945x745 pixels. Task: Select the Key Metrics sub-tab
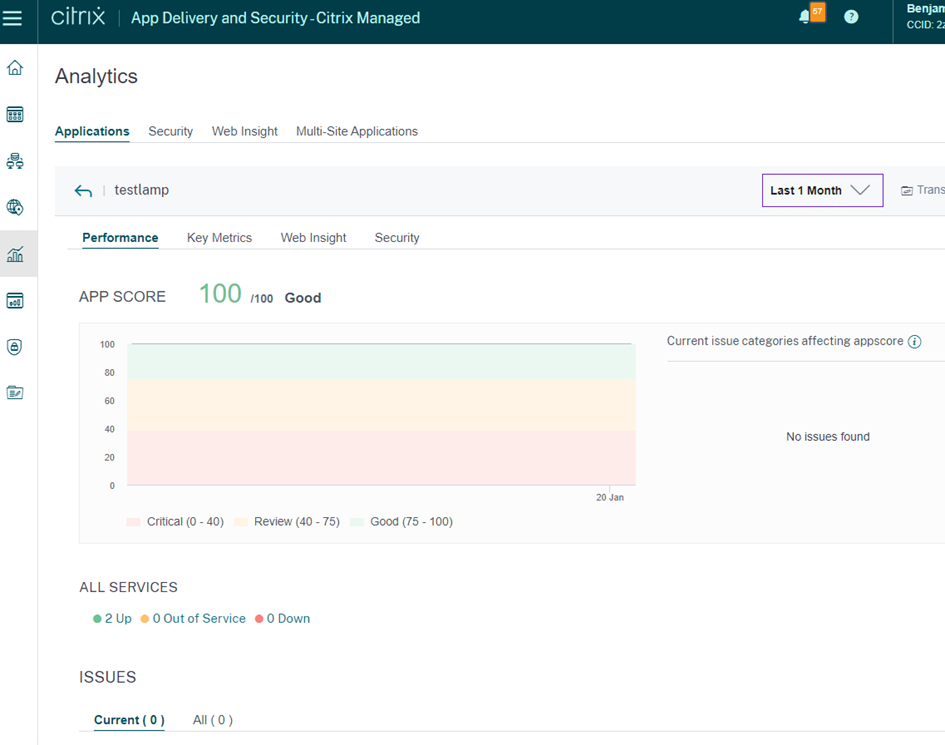coord(219,237)
